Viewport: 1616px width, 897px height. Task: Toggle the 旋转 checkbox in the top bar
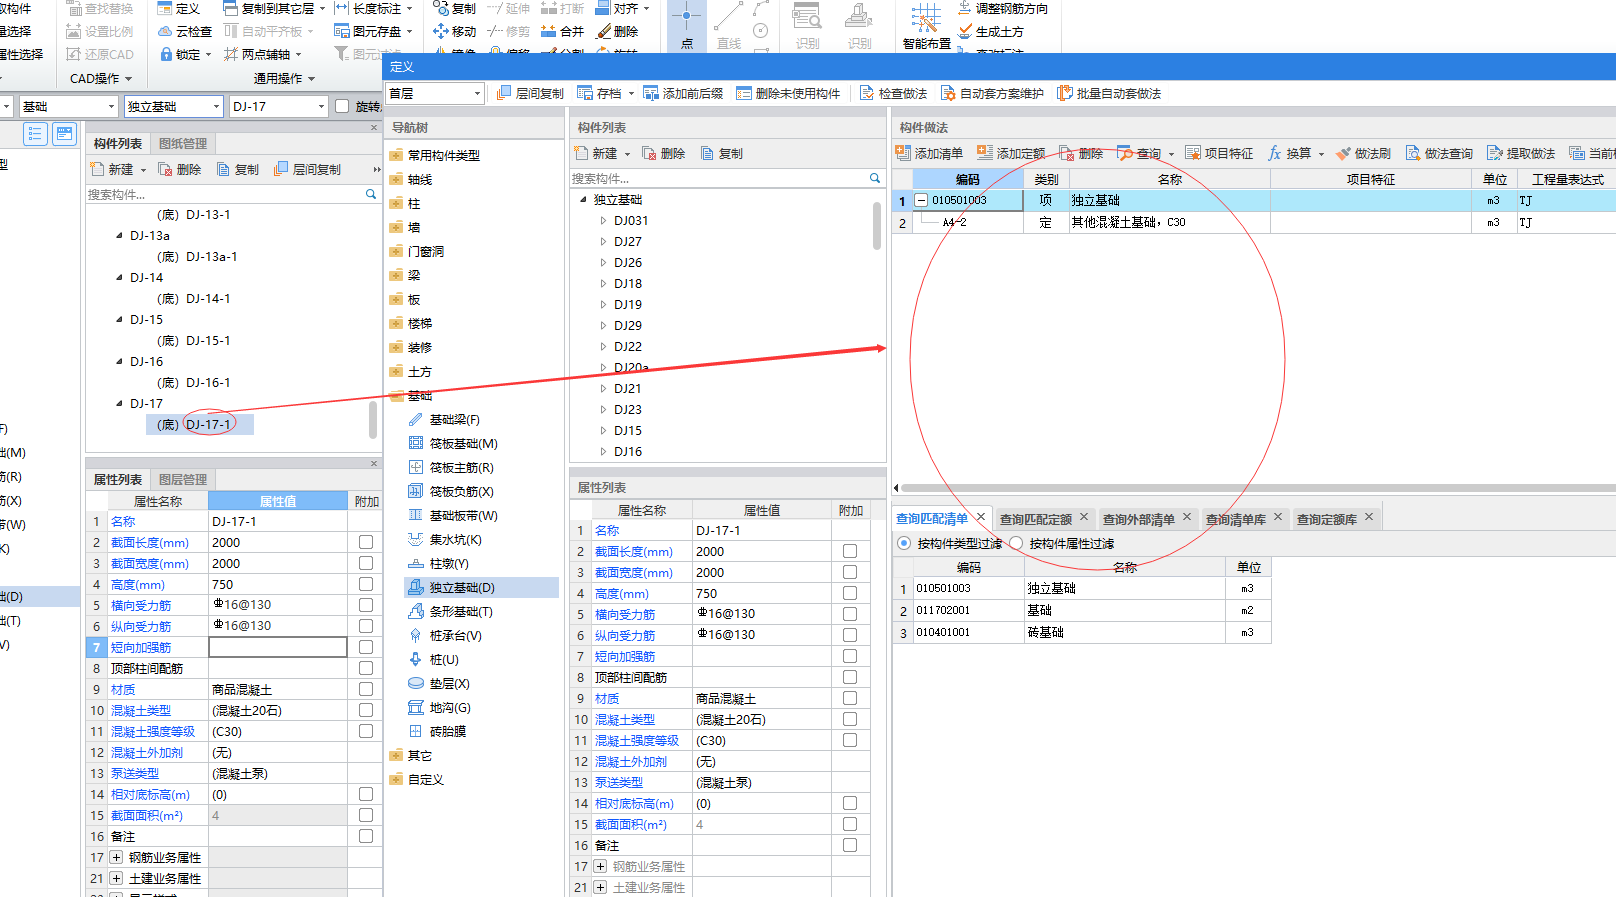[342, 106]
